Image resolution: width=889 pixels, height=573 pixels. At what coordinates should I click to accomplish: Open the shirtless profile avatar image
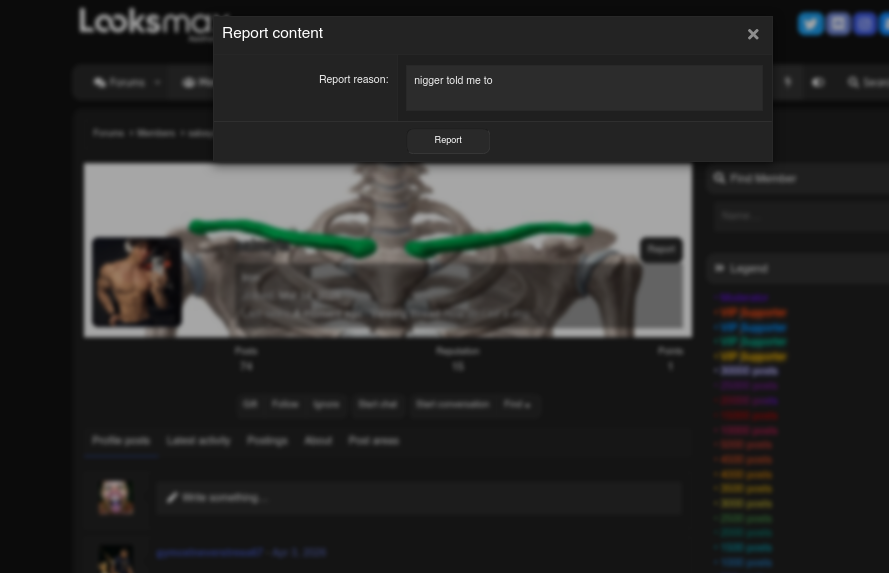coord(137,282)
